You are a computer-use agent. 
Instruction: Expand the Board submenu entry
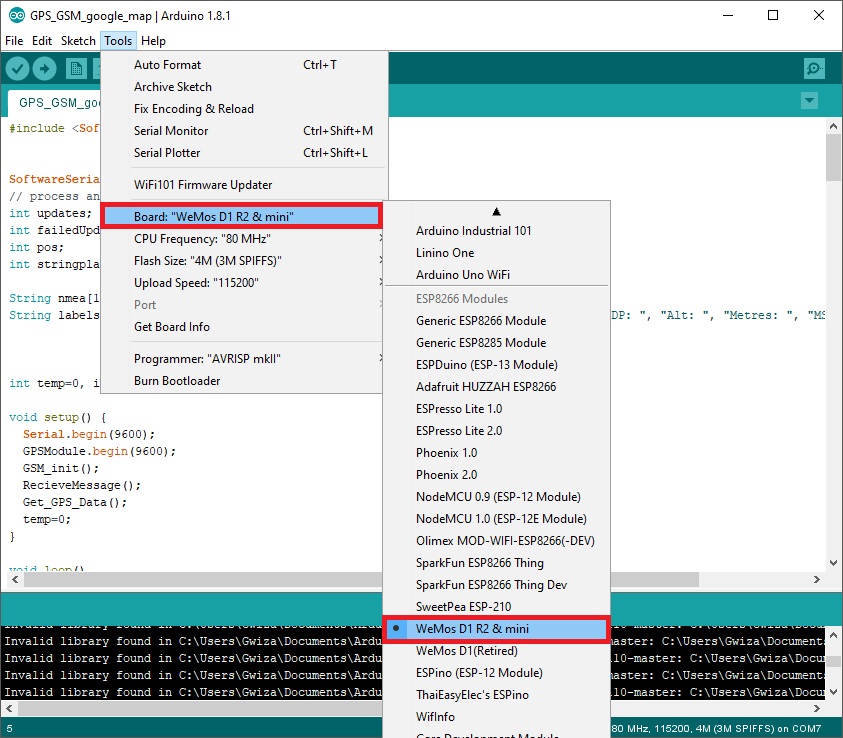[240, 217]
